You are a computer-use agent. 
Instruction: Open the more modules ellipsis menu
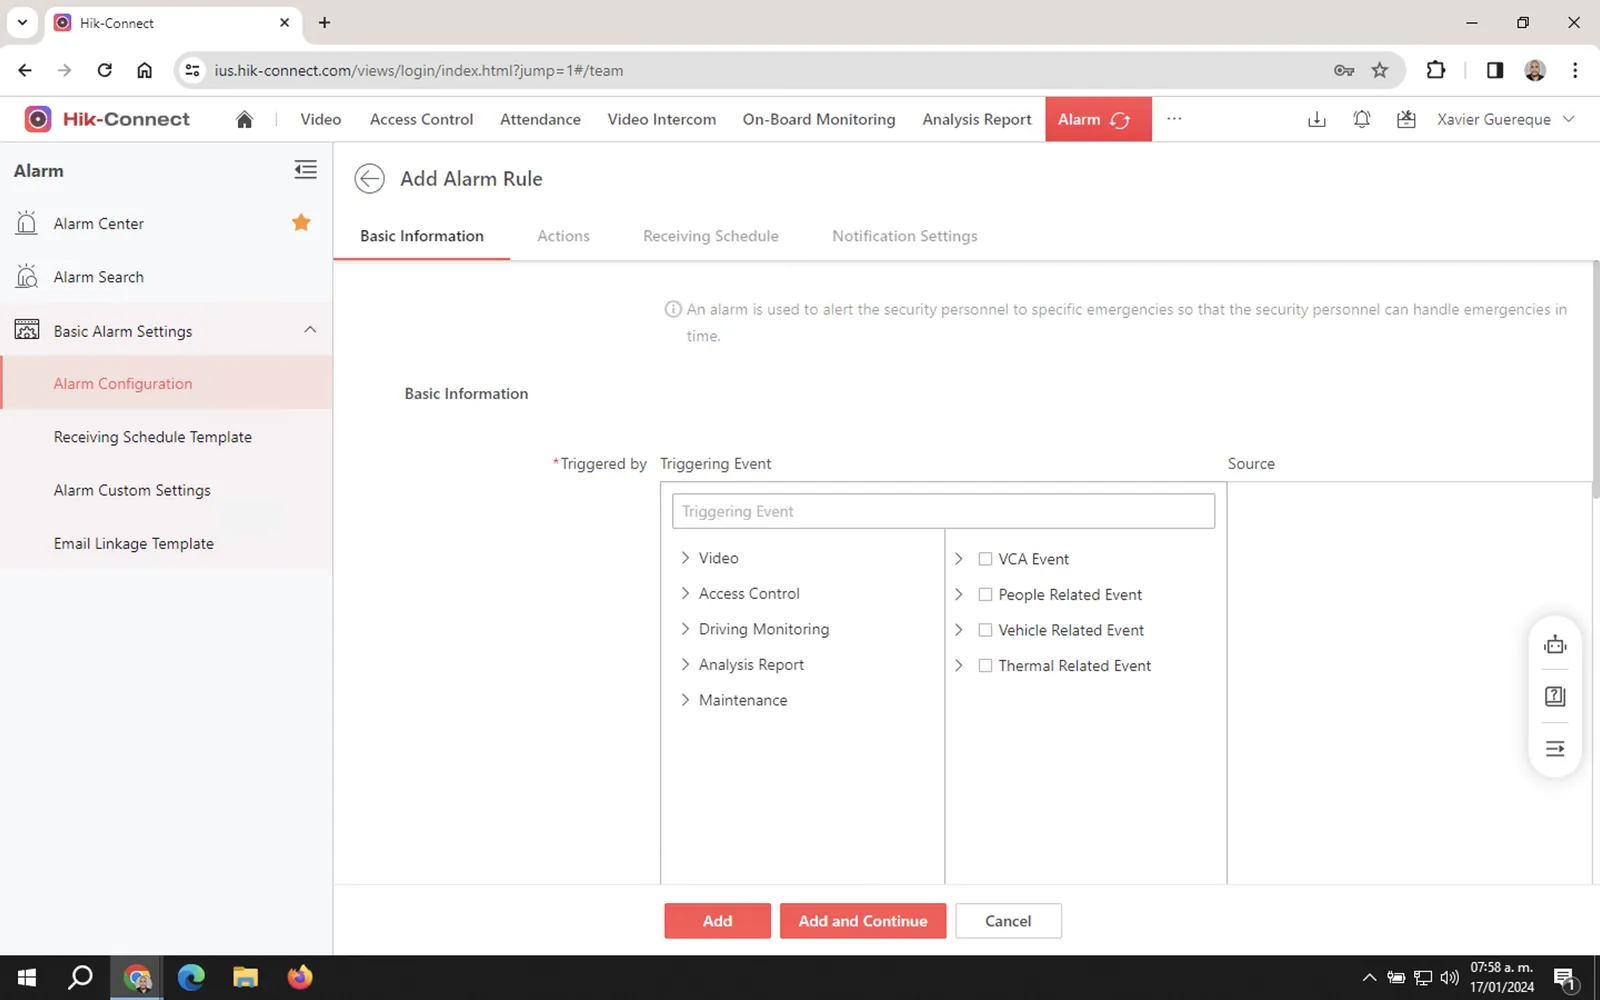tap(1174, 119)
